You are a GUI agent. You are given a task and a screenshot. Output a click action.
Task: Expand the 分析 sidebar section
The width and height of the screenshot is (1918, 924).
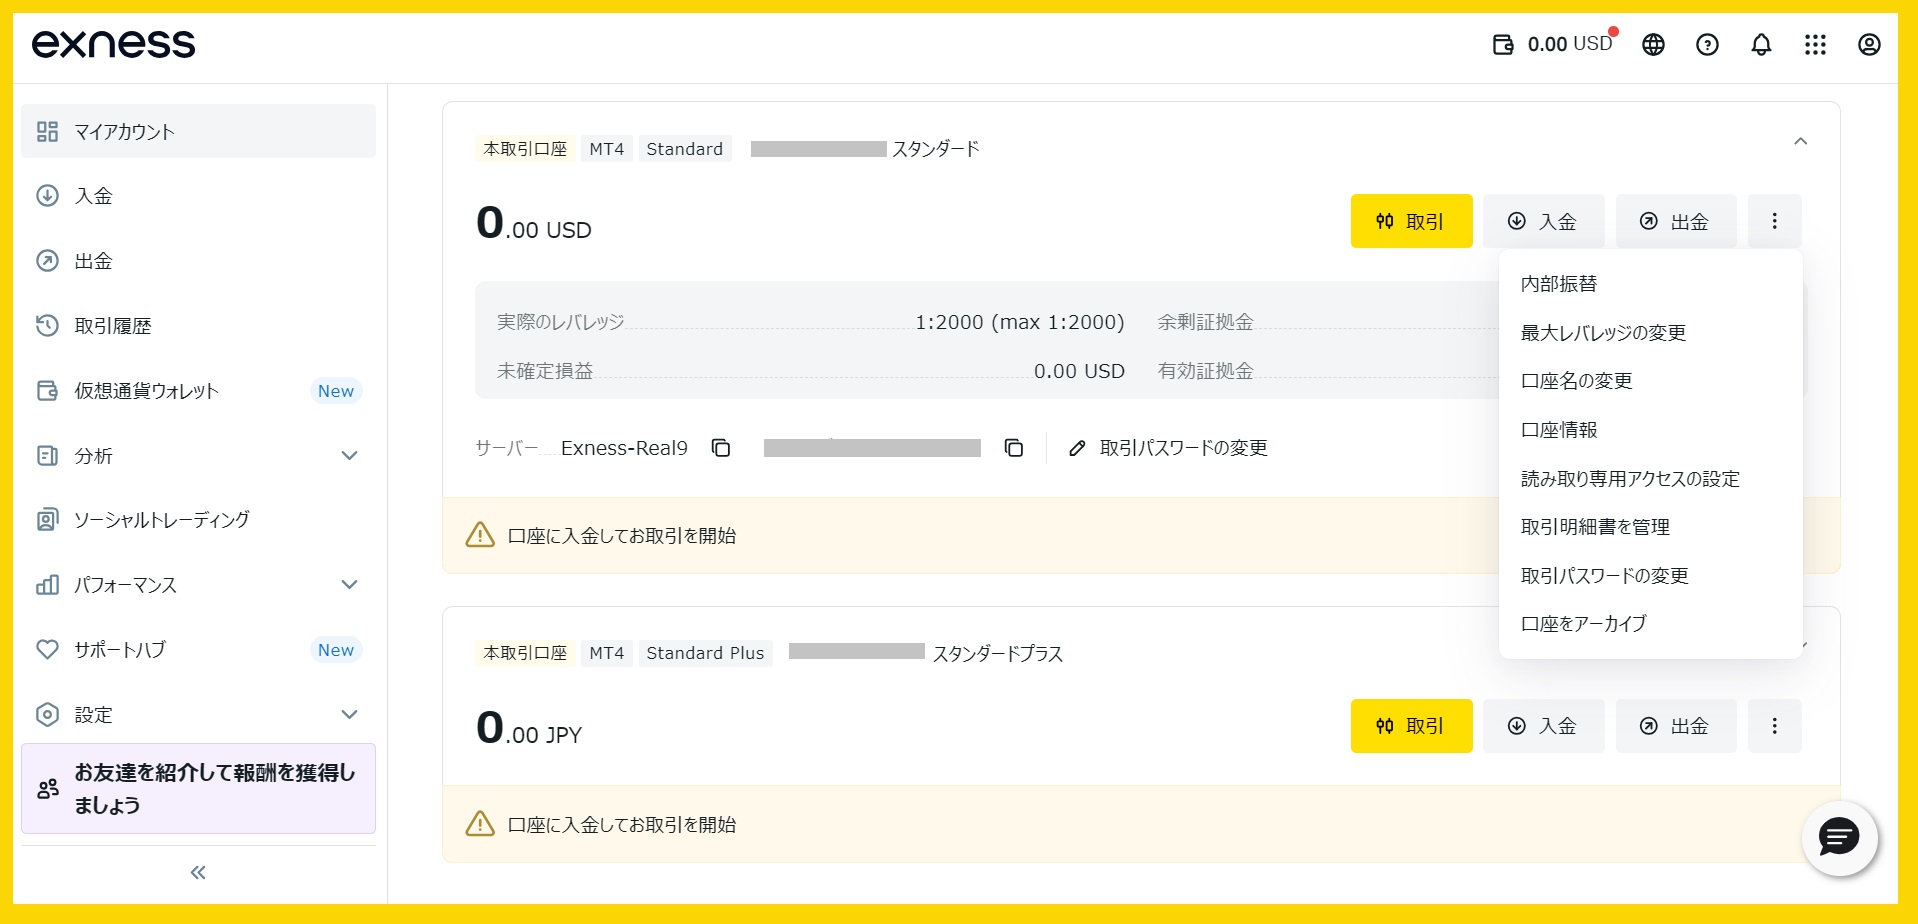(349, 456)
